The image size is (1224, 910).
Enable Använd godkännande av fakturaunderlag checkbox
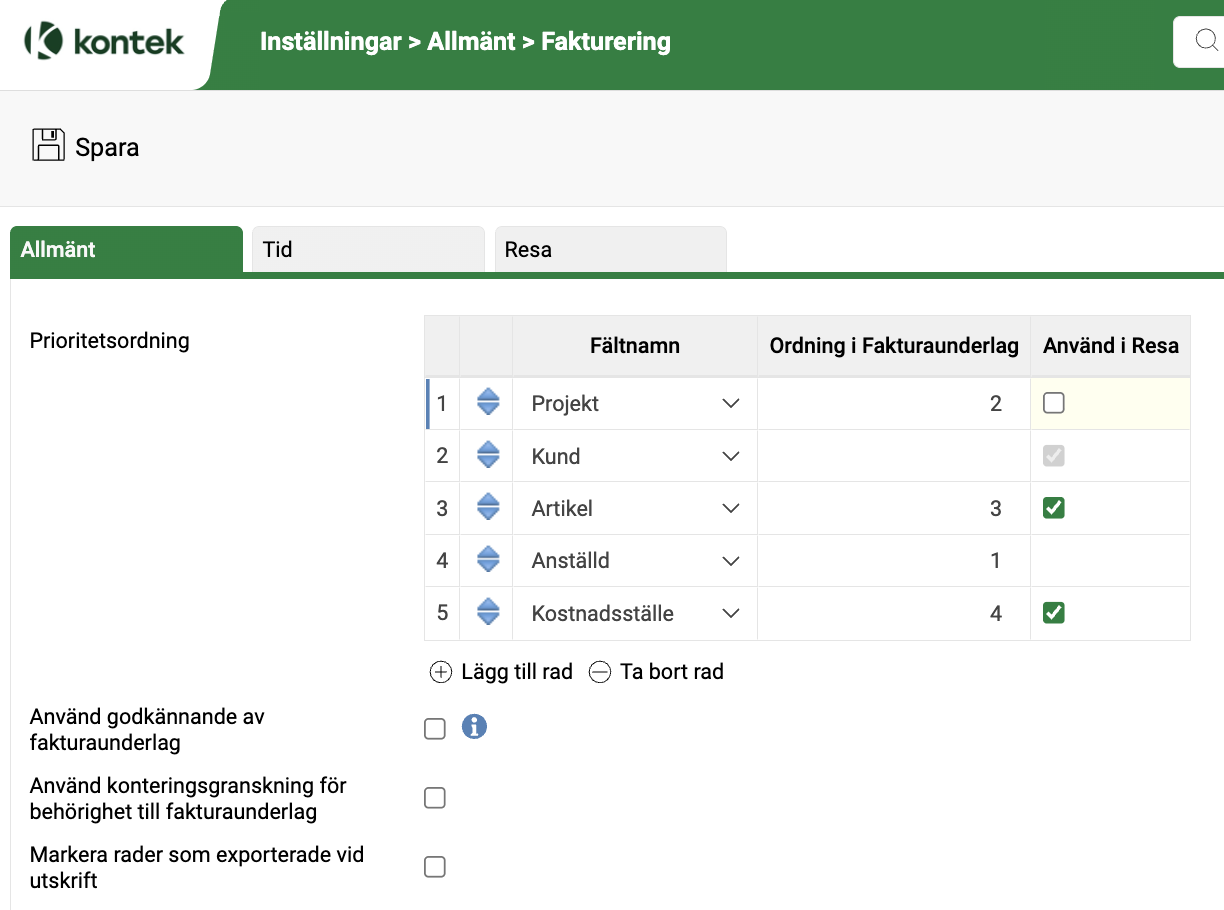pos(435,729)
